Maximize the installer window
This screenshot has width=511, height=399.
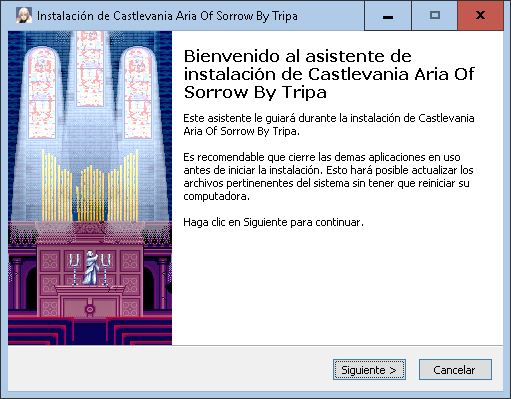tap(435, 16)
